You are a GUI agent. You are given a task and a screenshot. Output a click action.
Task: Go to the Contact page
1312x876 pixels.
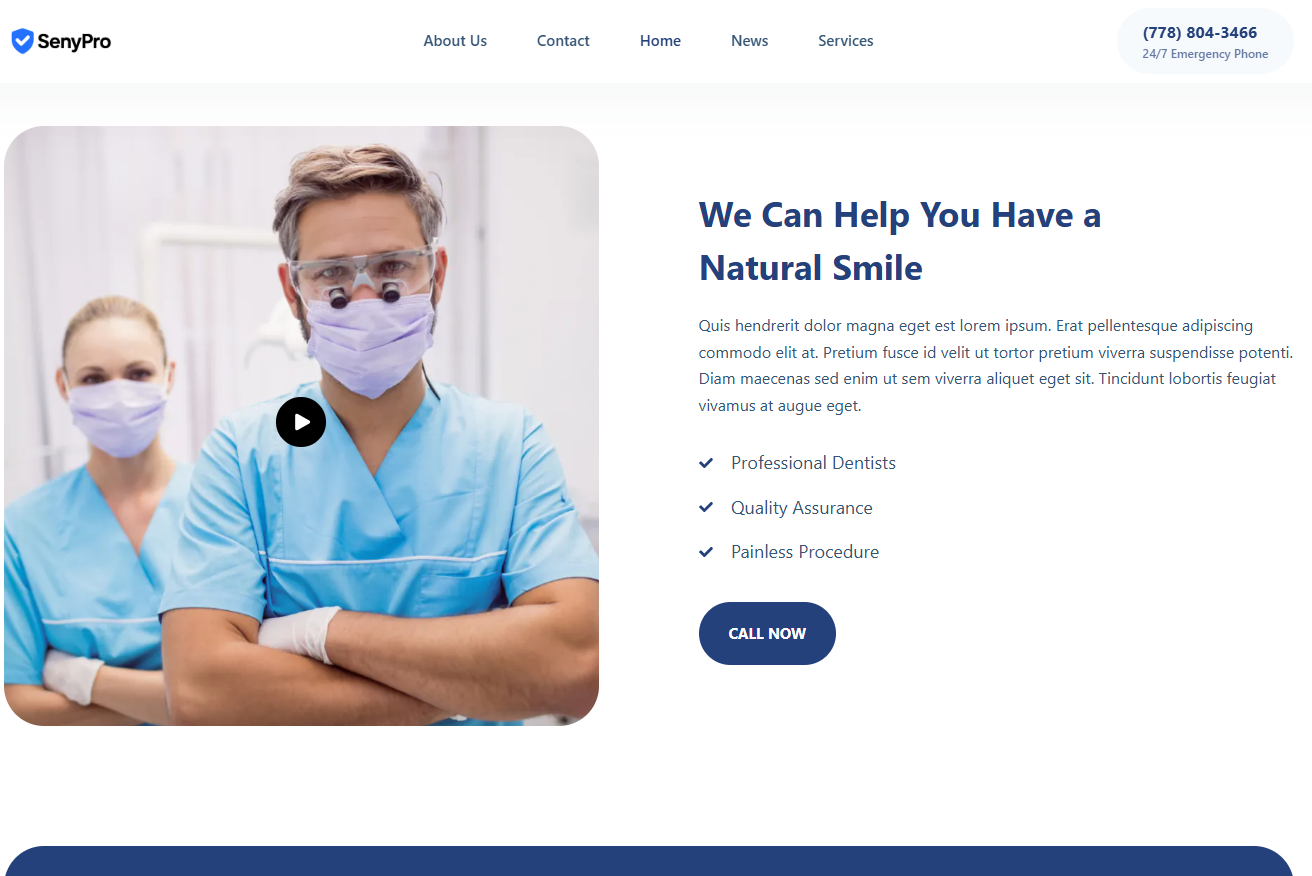pyautogui.click(x=563, y=41)
